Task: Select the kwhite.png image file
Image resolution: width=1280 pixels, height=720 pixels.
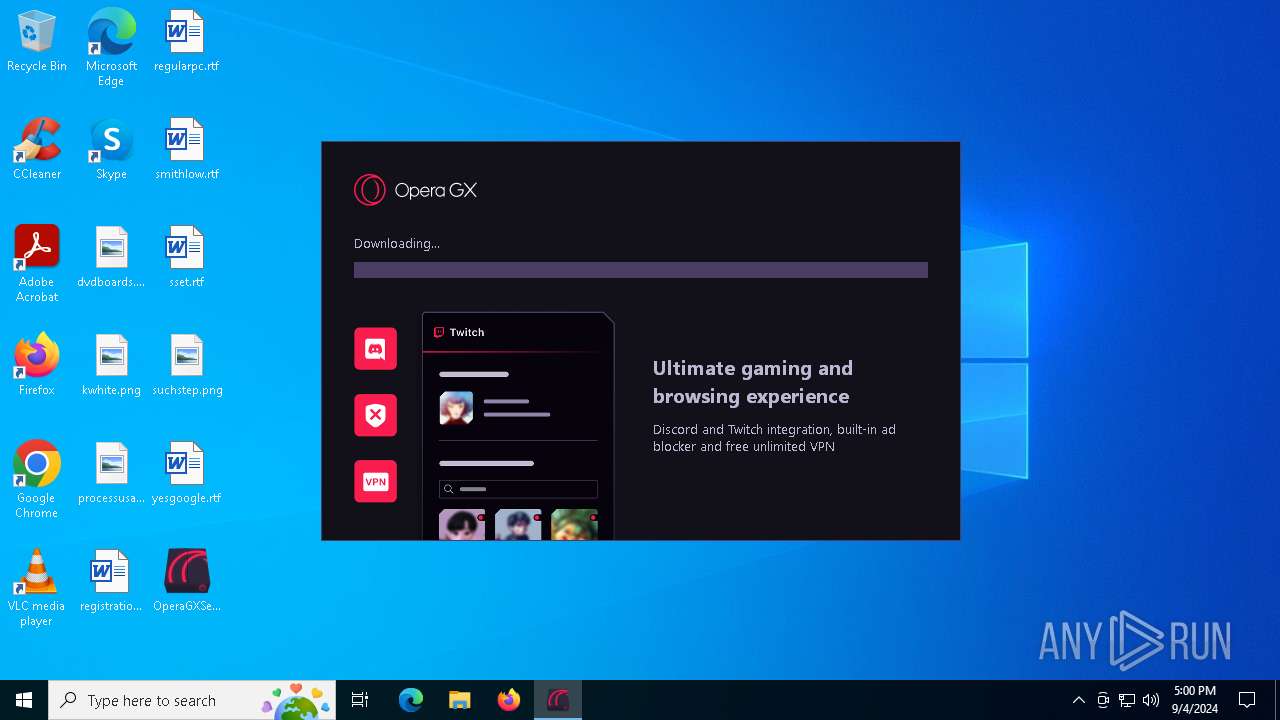Action: (111, 366)
